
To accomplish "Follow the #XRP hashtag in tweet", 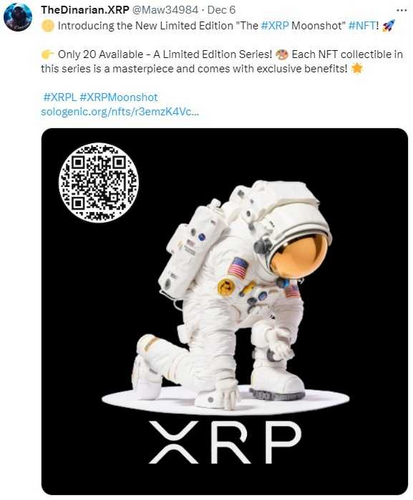I will (275, 26).
